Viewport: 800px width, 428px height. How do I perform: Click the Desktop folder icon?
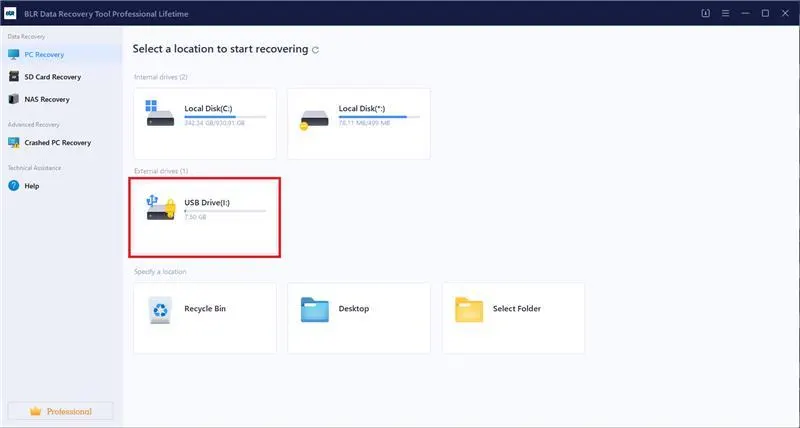pos(315,309)
